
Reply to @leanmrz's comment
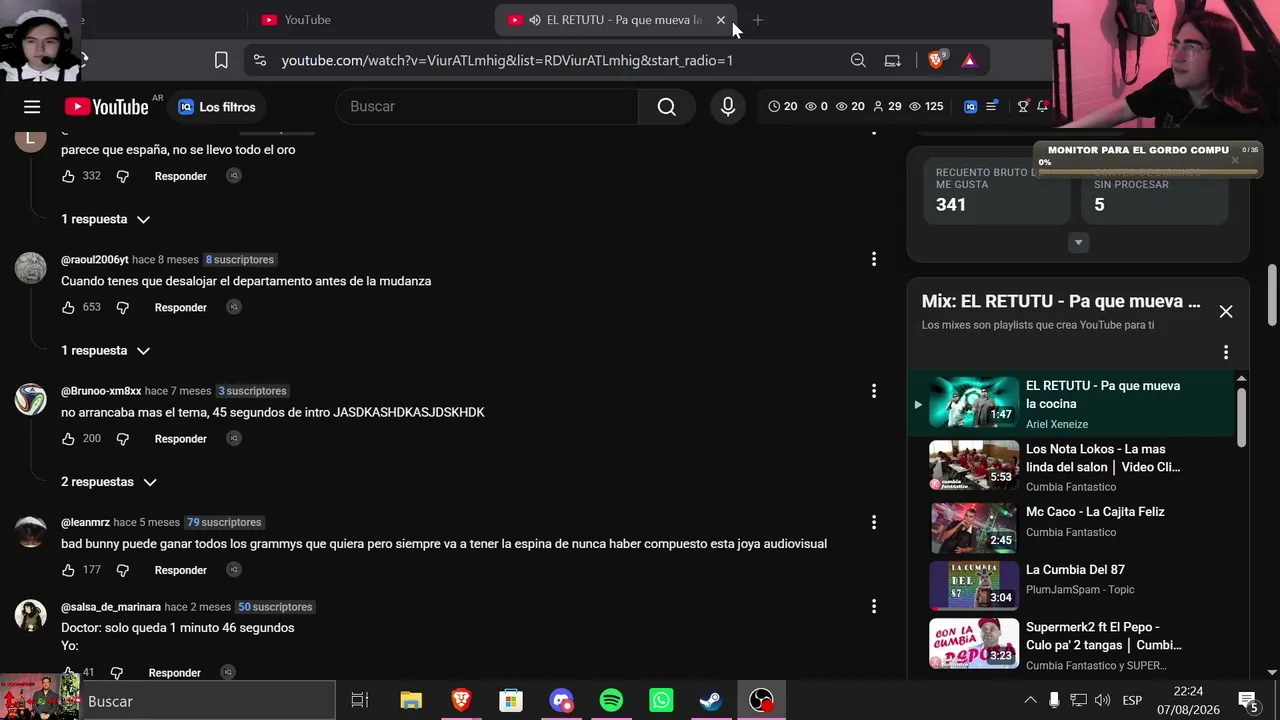point(180,570)
